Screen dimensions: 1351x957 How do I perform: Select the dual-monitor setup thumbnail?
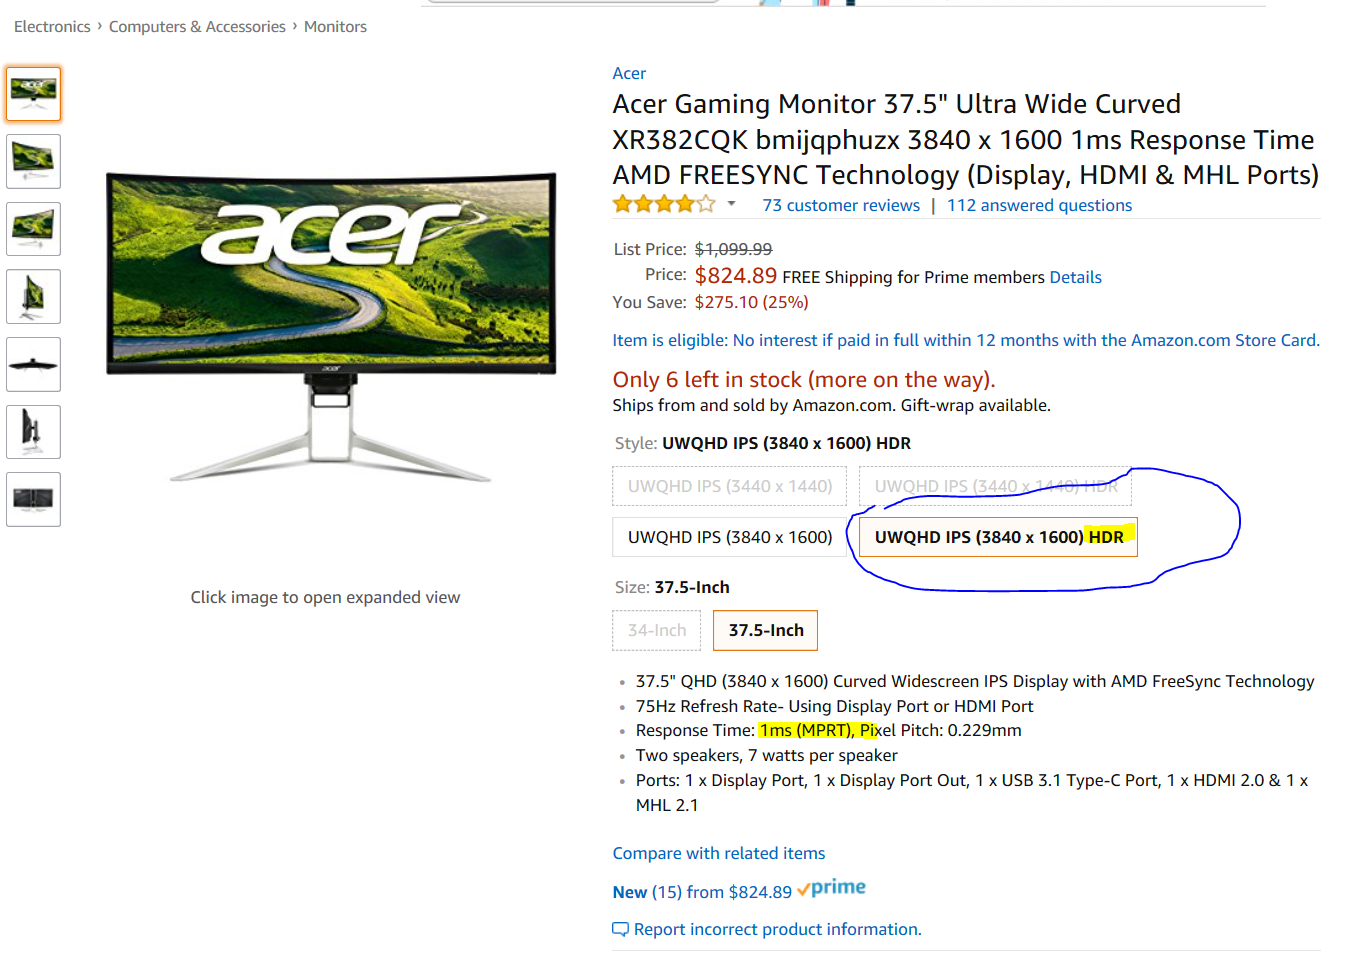33,499
